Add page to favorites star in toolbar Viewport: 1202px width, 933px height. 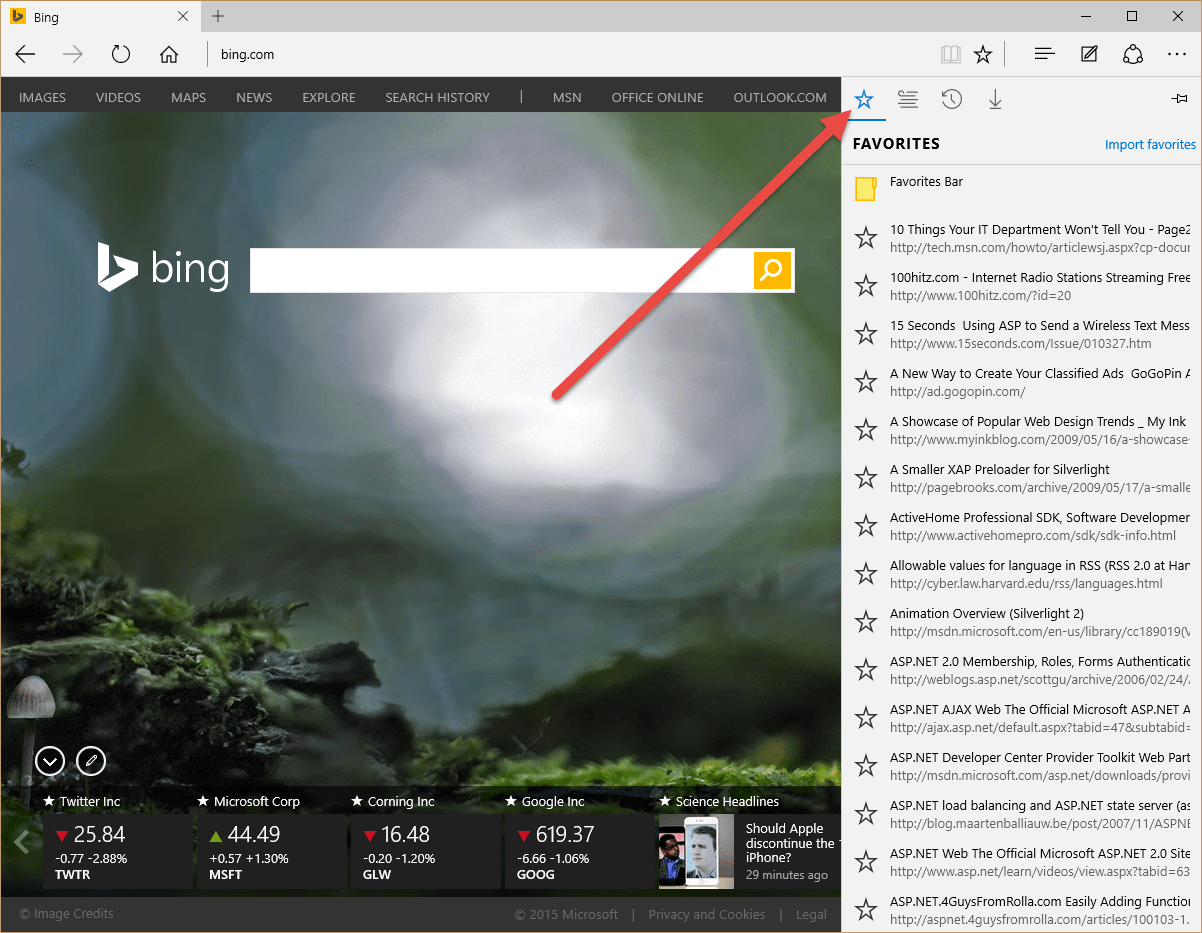[x=983, y=54]
